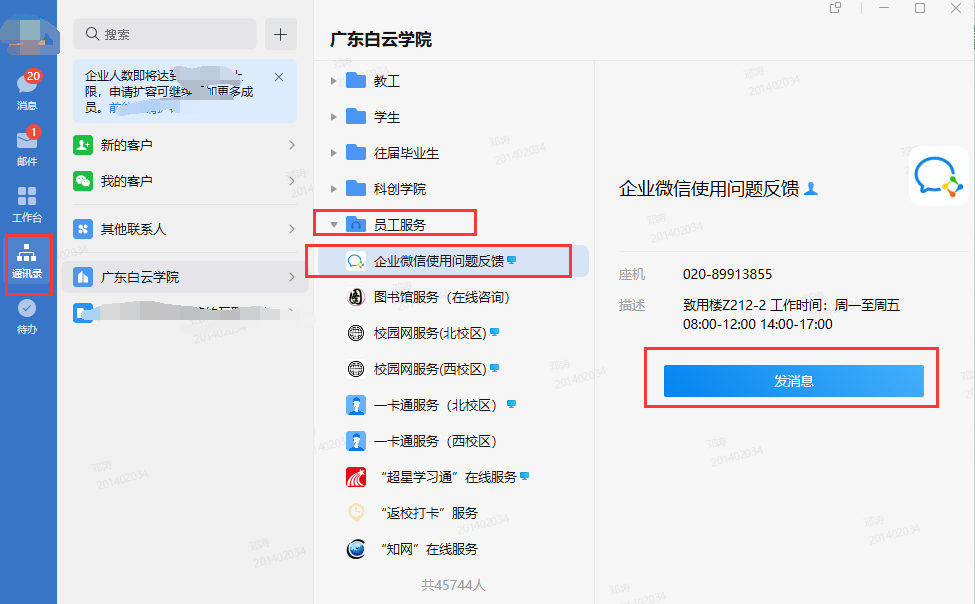
Task: Select 其他联系人 in contact list
Action: coord(185,229)
